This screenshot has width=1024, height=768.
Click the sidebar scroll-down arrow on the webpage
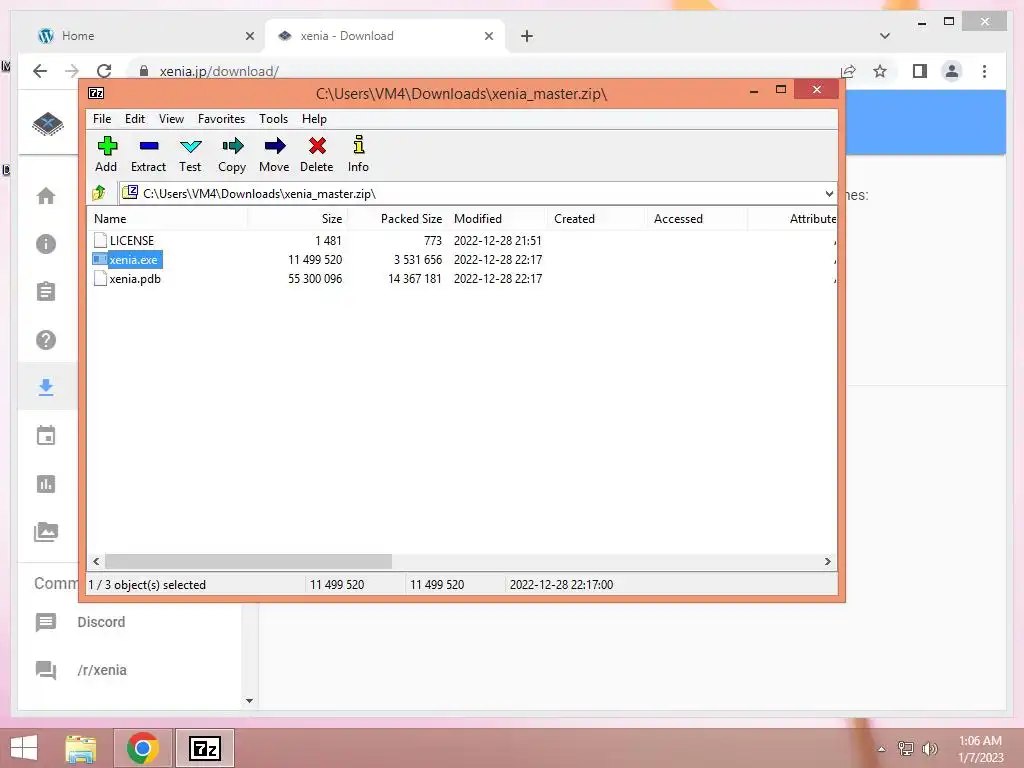249,701
